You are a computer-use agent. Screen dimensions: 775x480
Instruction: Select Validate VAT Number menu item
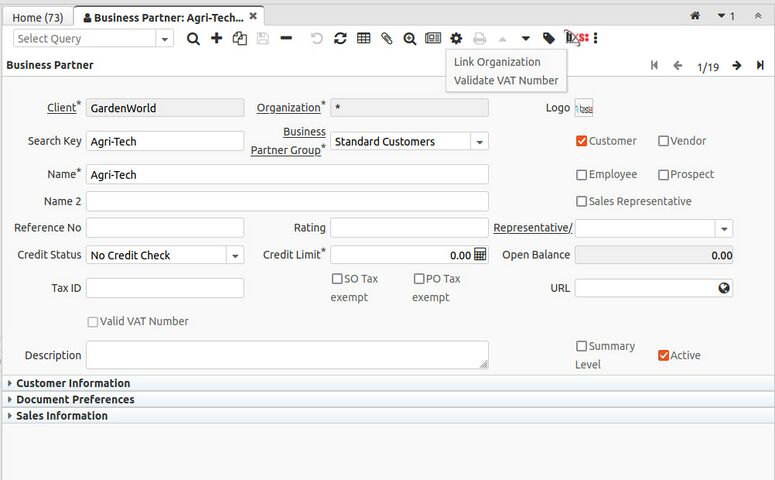505,80
